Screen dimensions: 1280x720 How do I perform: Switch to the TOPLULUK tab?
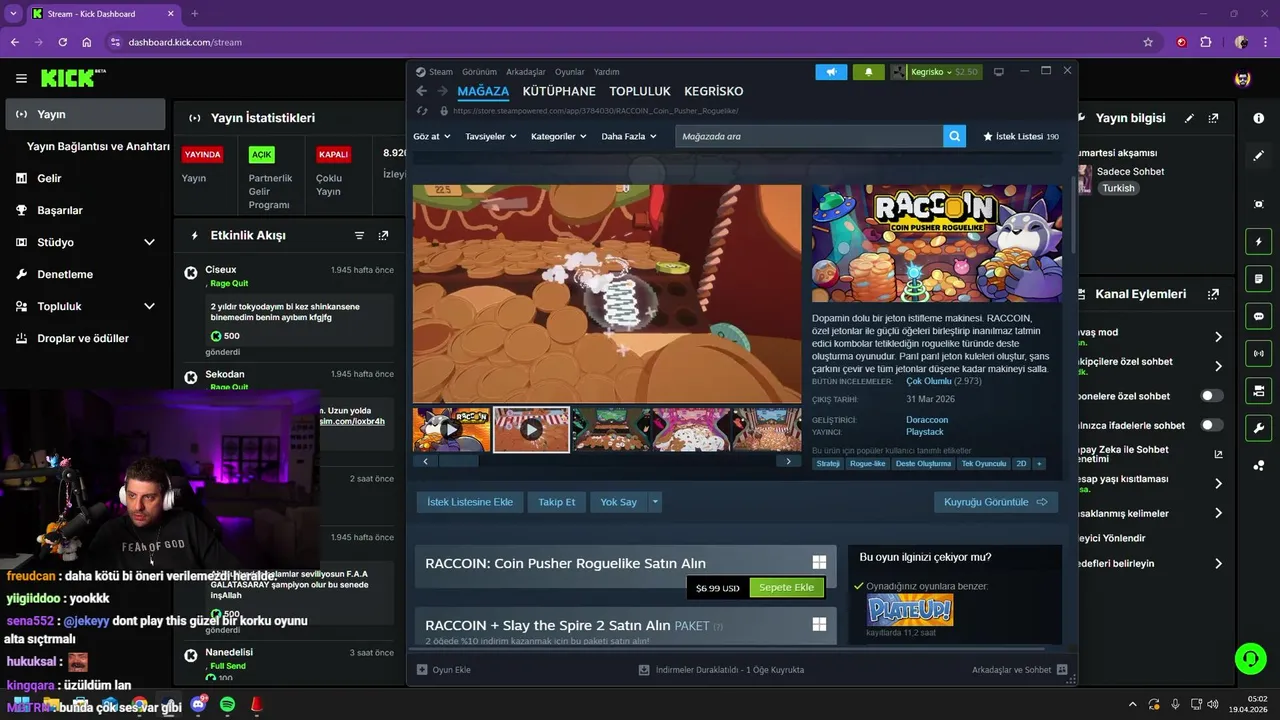[x=640, y=91]
